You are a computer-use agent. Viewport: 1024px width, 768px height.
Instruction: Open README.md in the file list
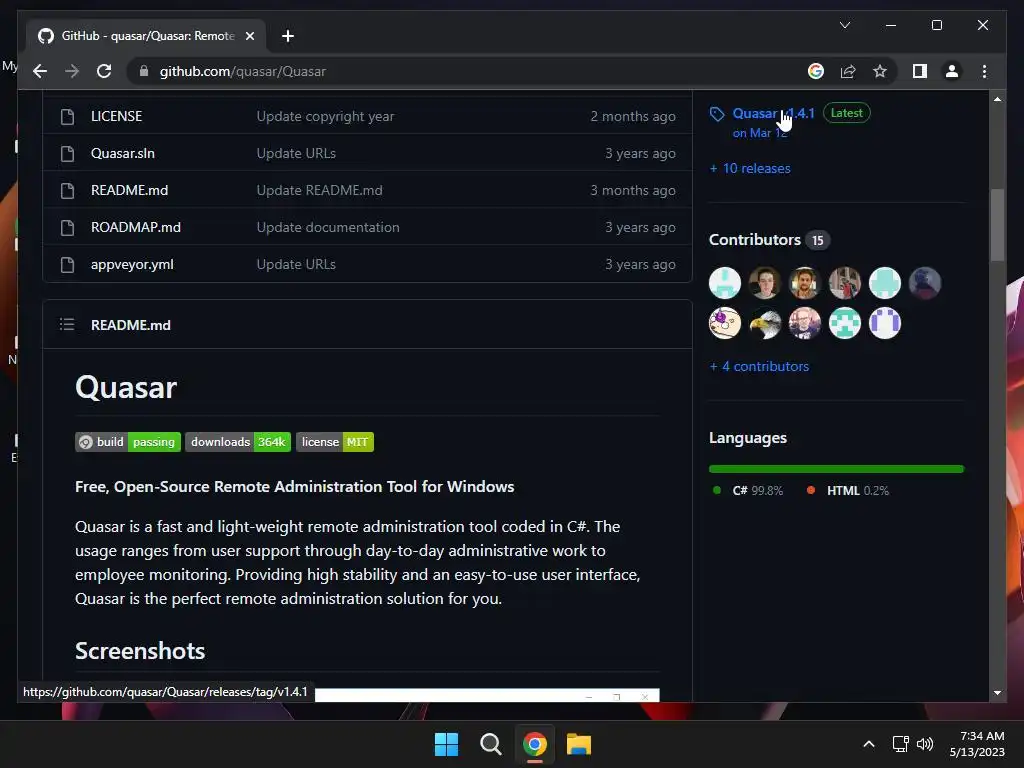(x=129, y=190)
